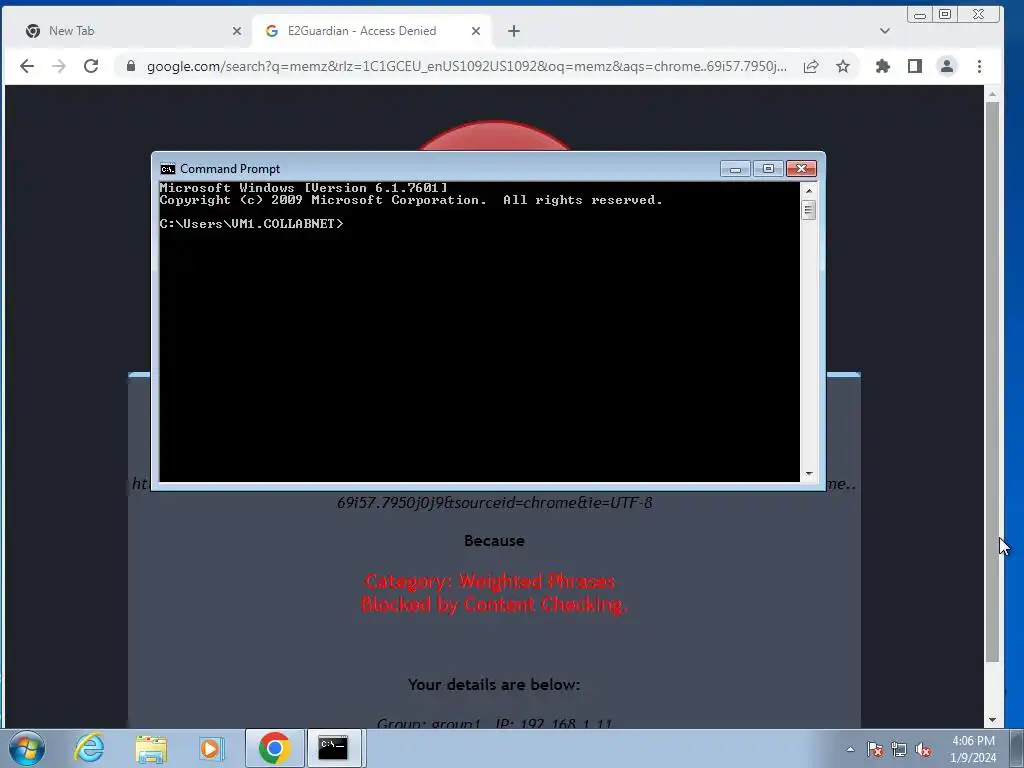This screenshot has width=1024, height=768.
Task: Click the Chrome page scrollbar up arrow
Action: tap(992, 94)
